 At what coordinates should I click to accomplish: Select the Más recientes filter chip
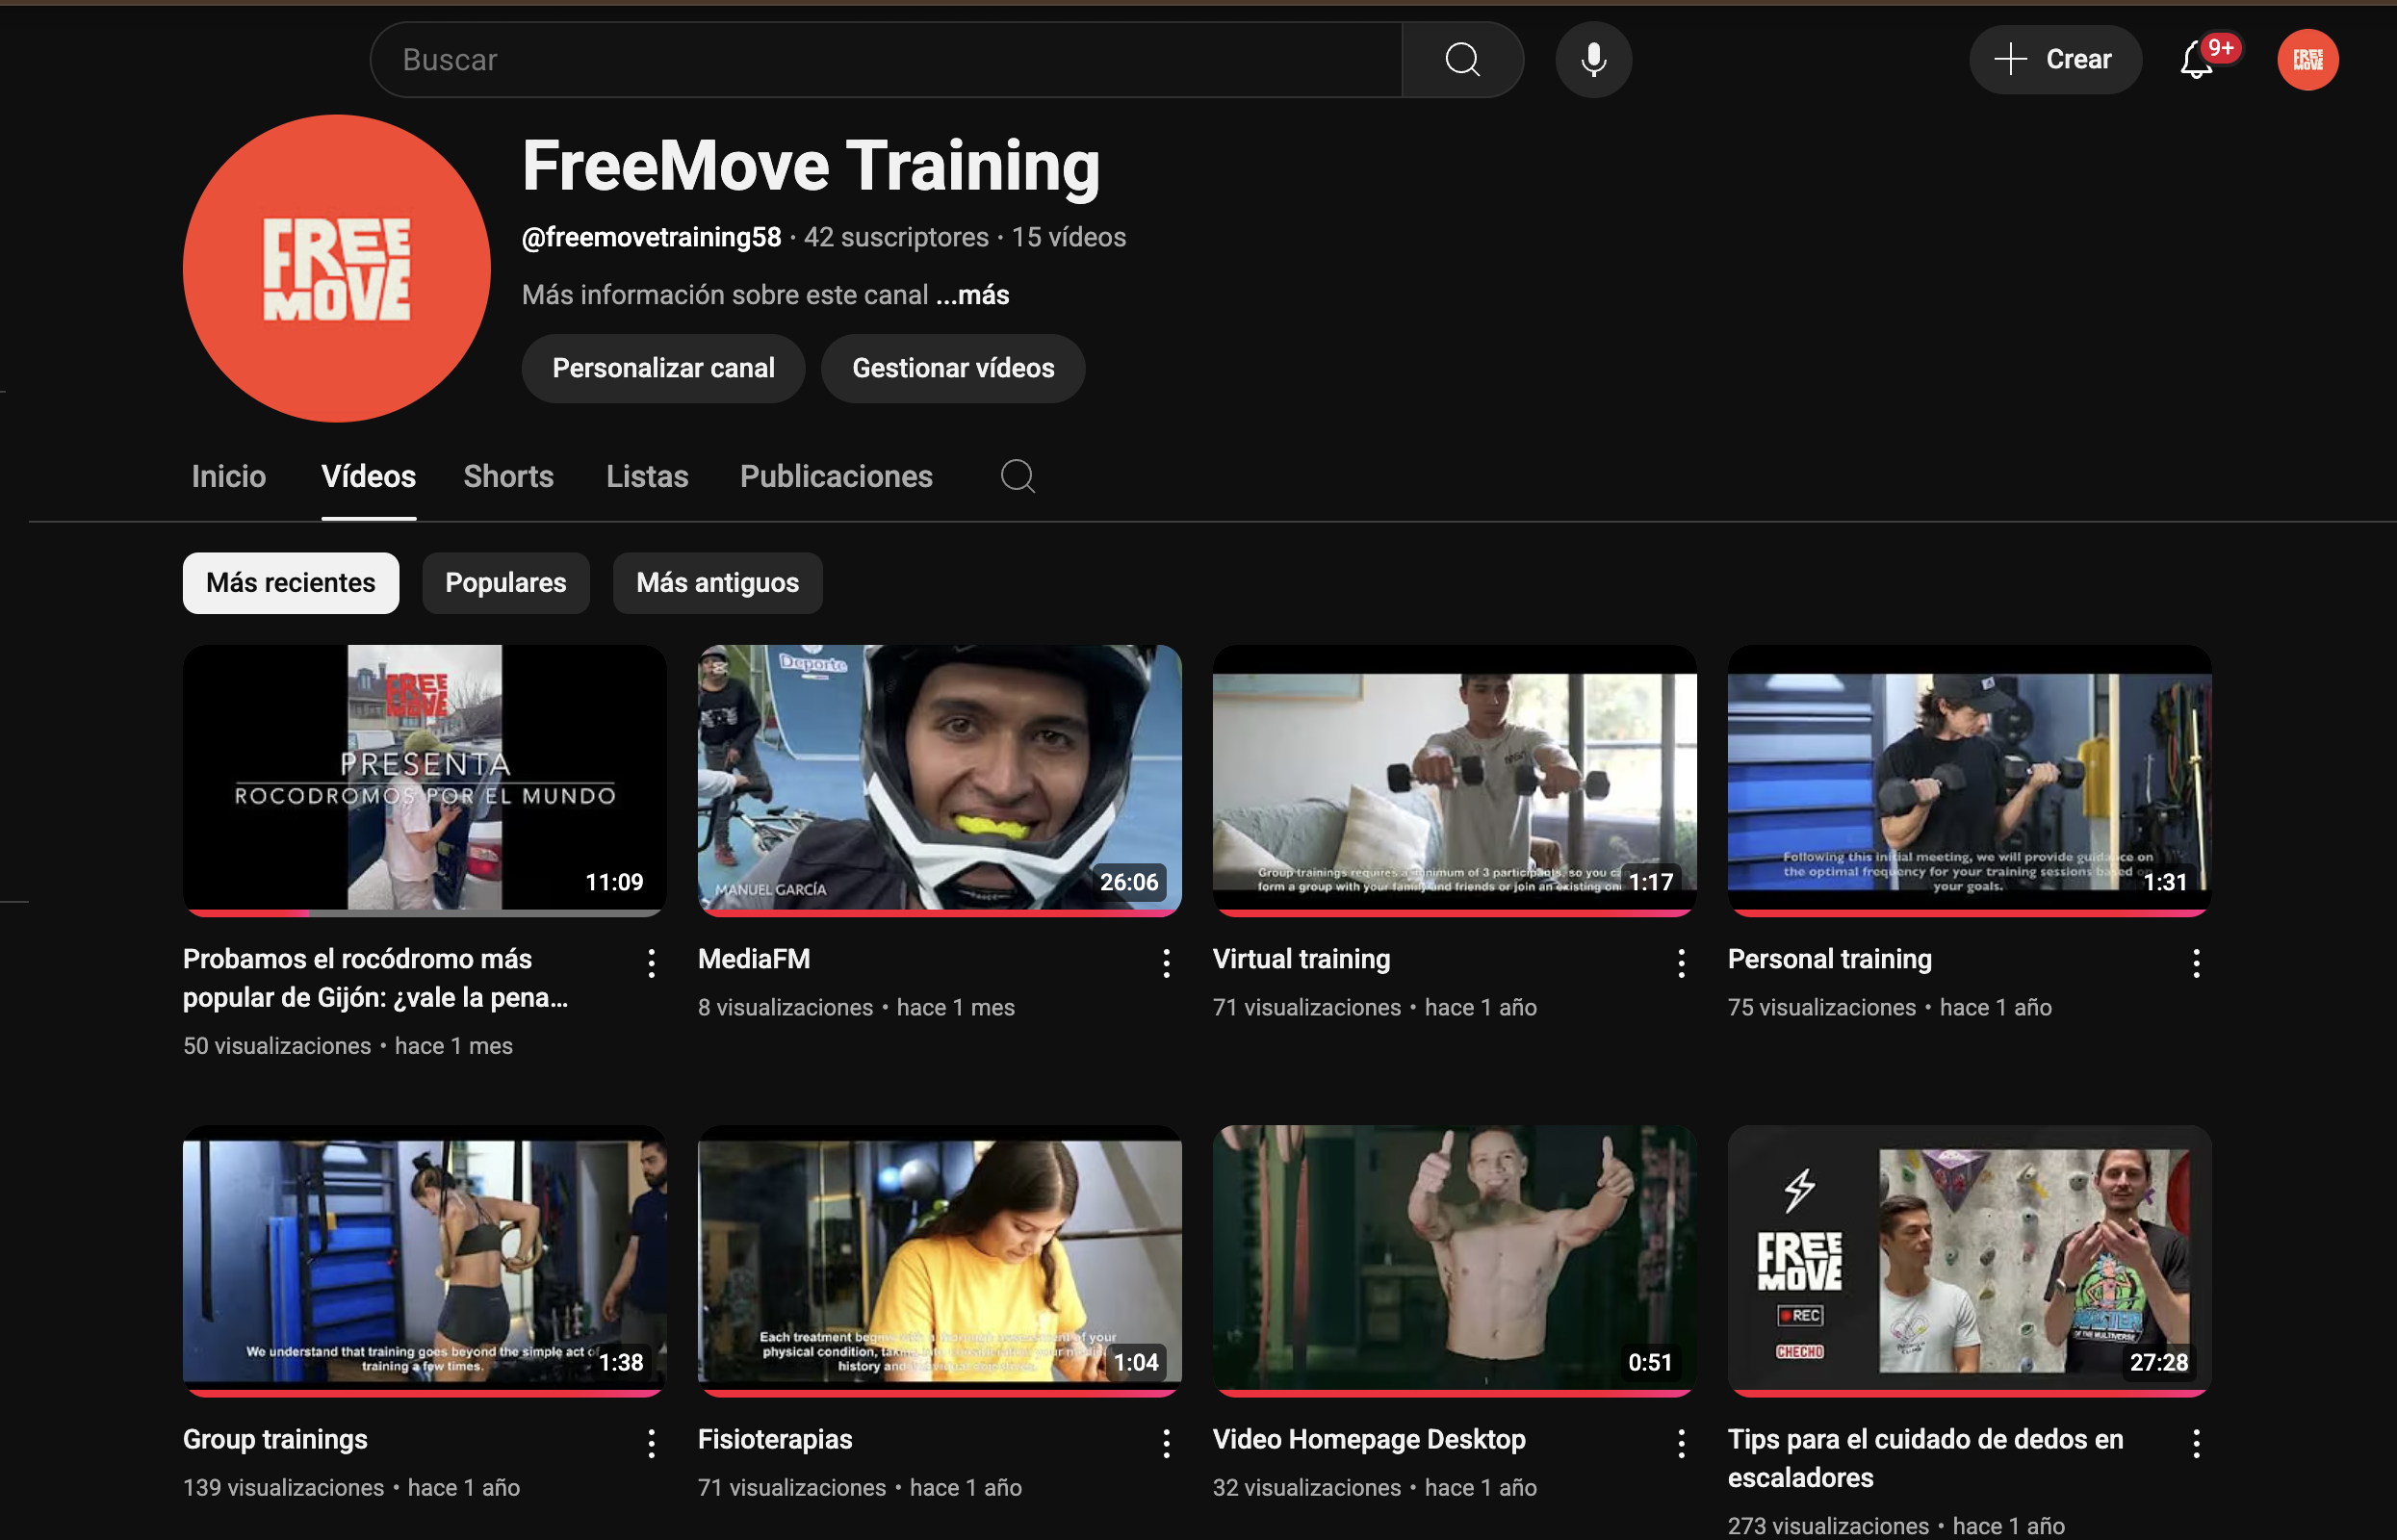click(290, 583)
